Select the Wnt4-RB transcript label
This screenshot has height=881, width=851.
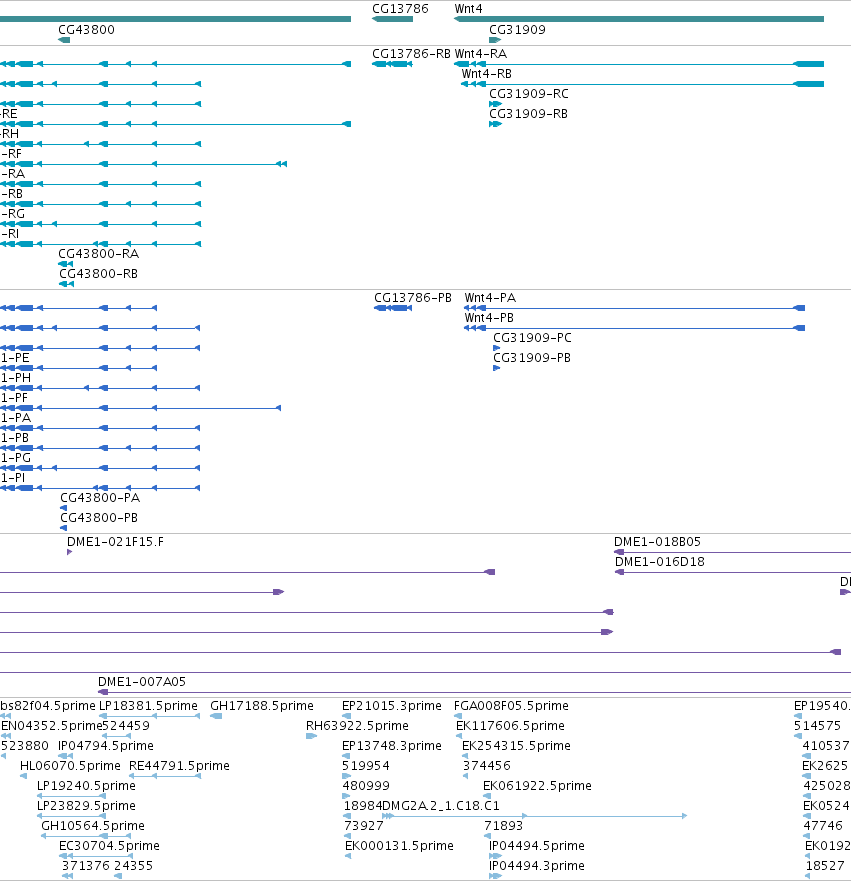(x=486, y=74)
